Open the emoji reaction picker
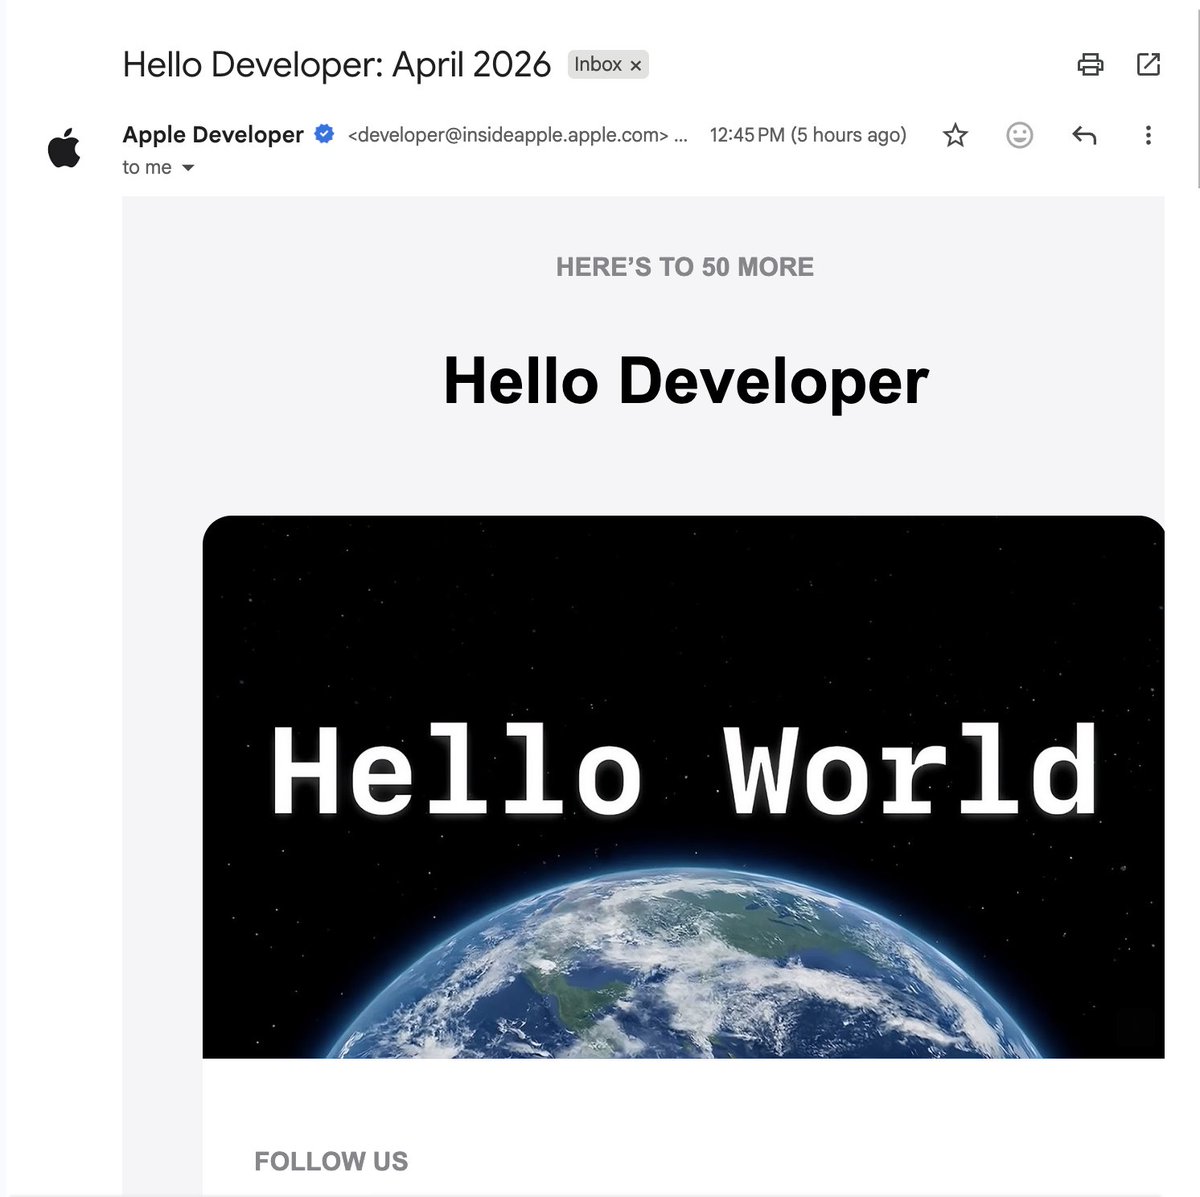Screen dimensions: 1200x1197 pos(1019,134)
